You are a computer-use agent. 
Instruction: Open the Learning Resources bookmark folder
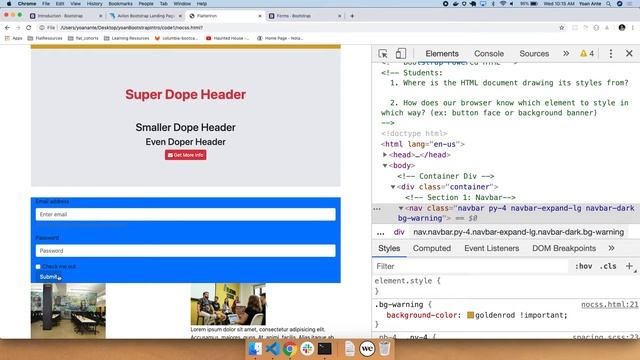click(x=127, y=38)
